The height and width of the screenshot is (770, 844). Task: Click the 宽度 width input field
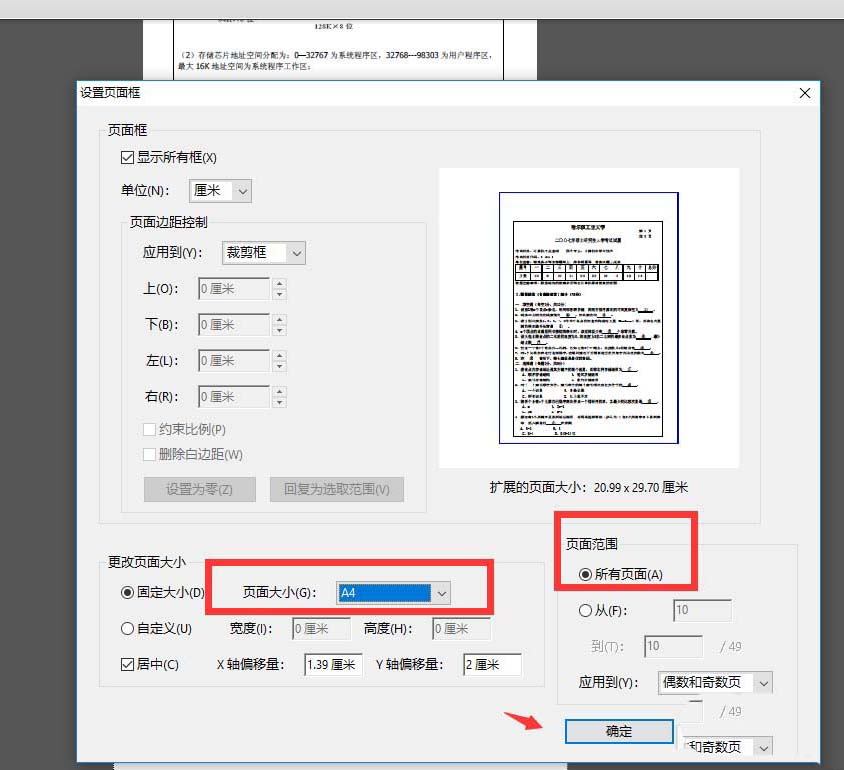[321, 628]
